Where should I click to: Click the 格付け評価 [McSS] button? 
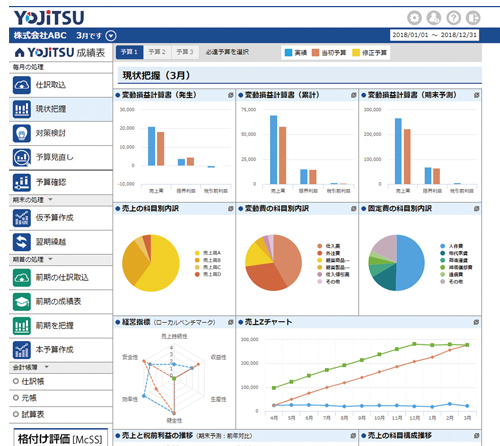click(x=60, y=438)
